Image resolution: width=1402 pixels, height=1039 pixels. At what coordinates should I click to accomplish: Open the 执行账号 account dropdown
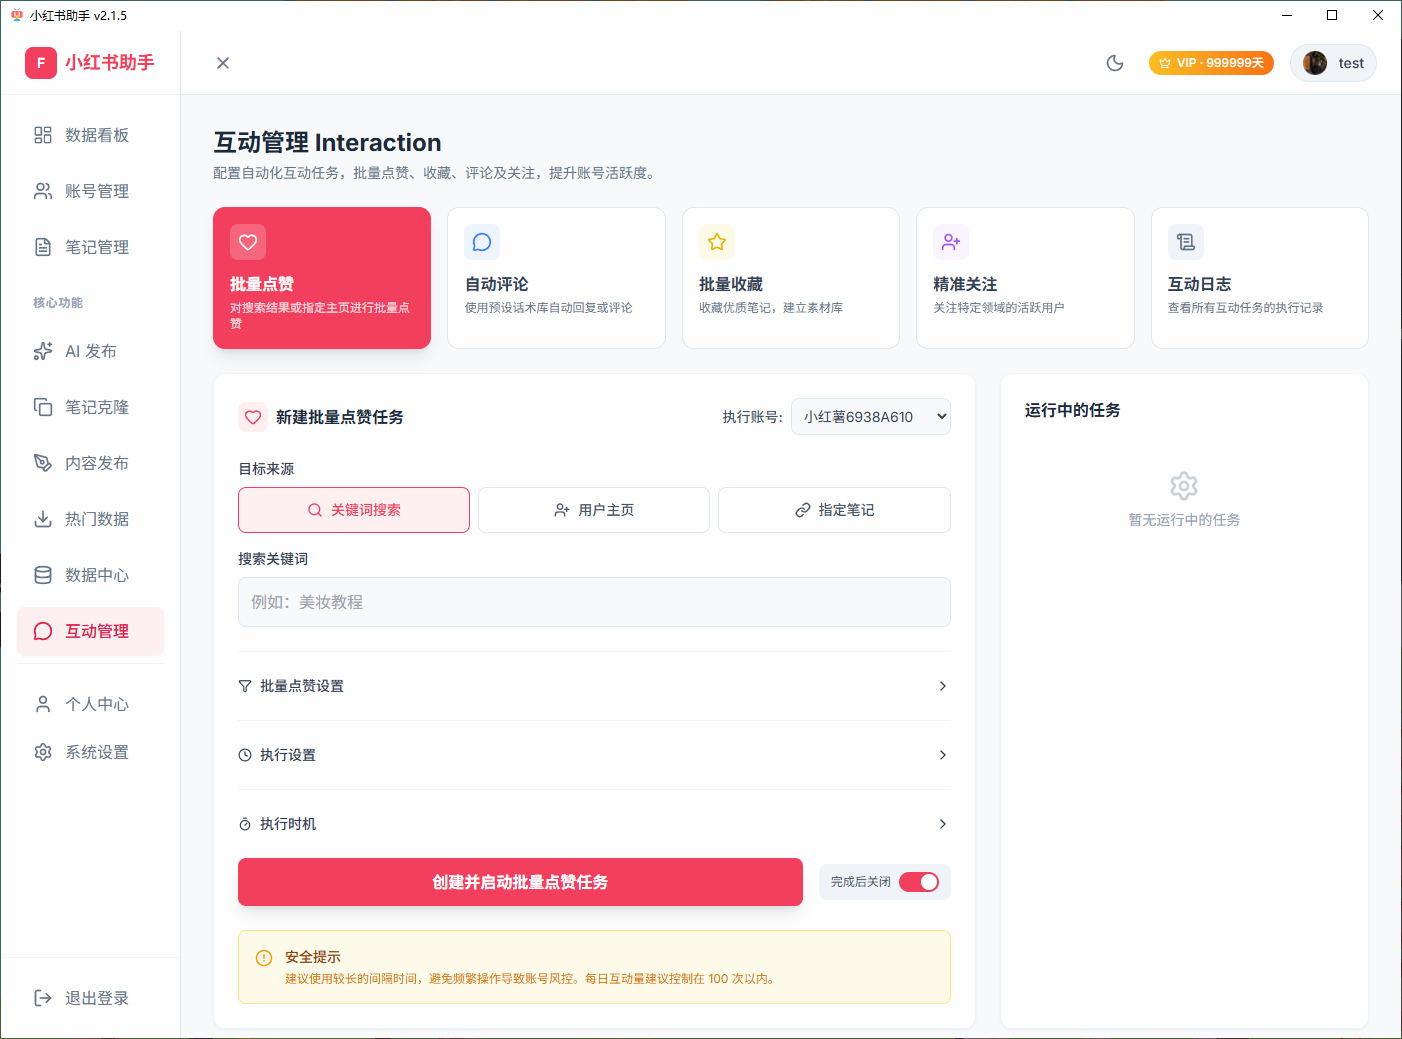pyautogui.click(x=869, y=416)
